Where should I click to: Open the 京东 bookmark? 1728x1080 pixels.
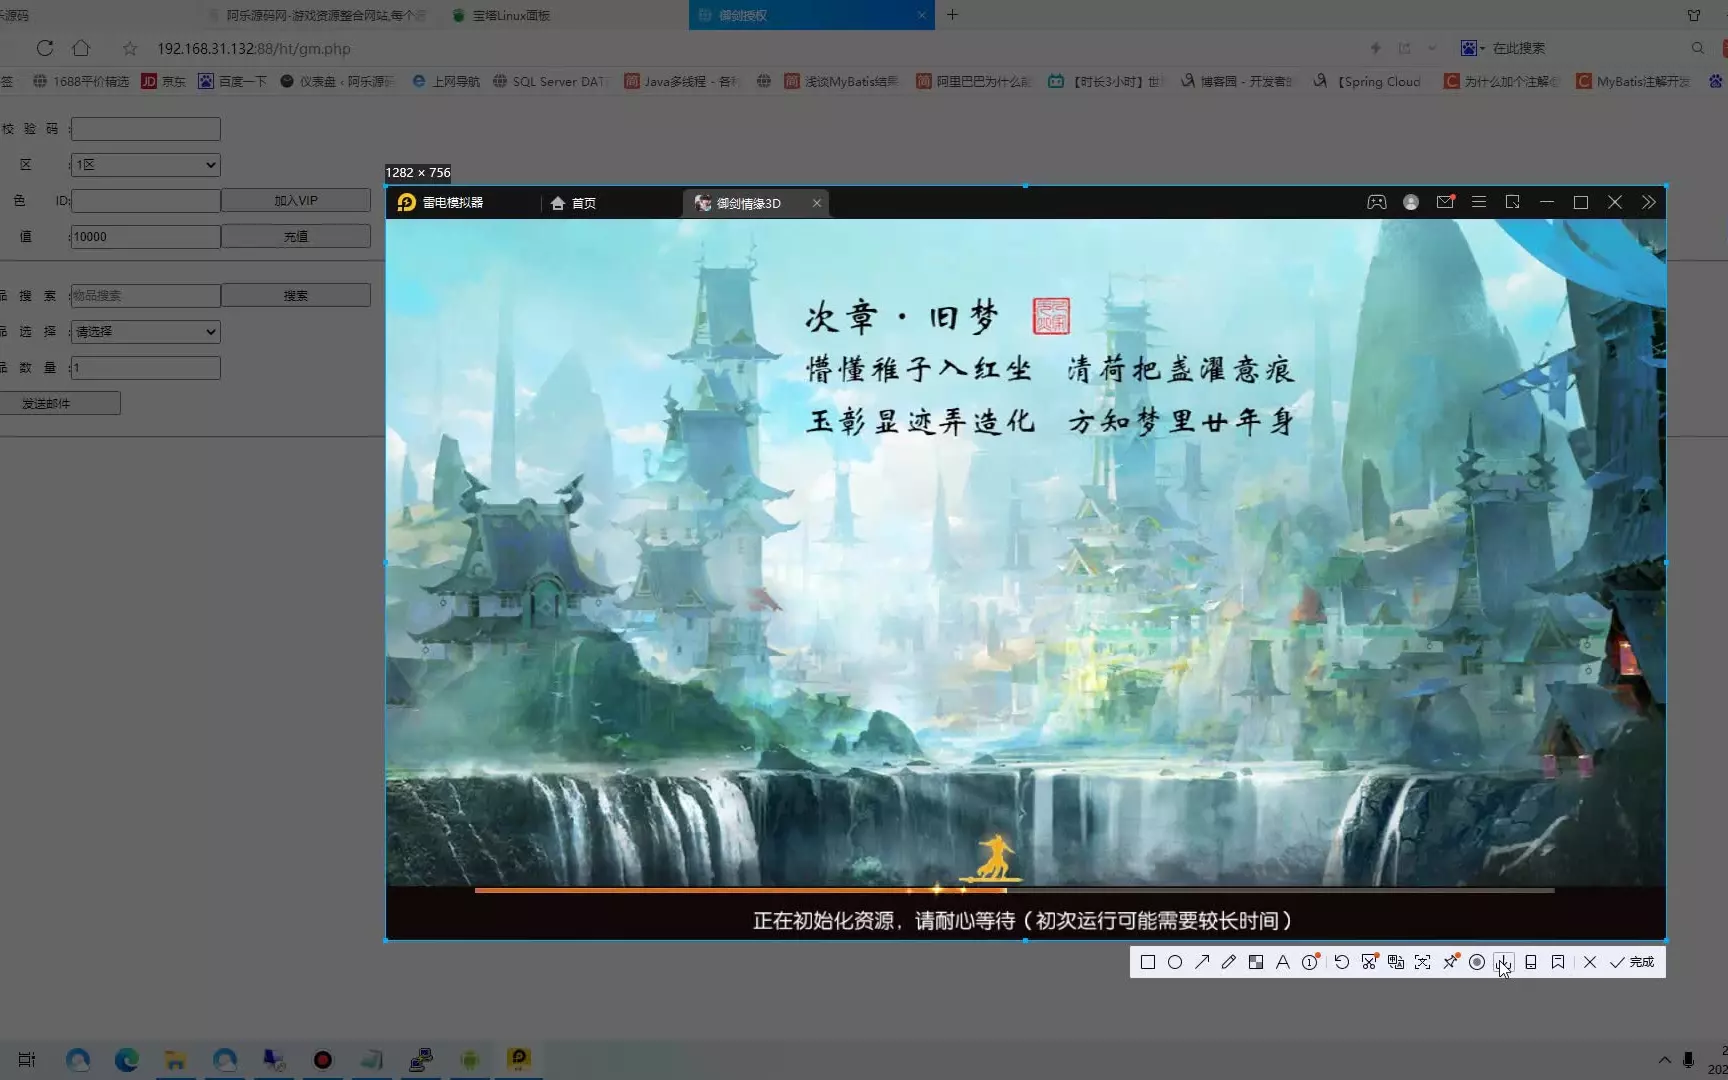click(164, 81)
